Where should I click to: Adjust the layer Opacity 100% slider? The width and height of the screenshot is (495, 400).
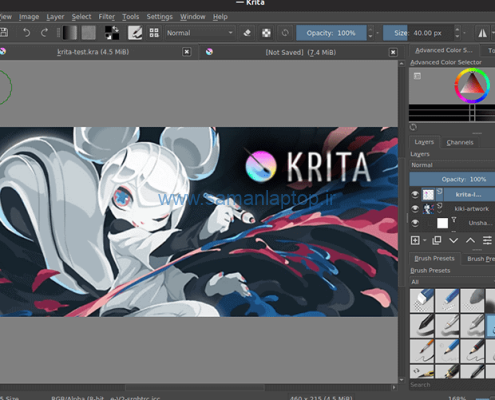coord(452,179)
